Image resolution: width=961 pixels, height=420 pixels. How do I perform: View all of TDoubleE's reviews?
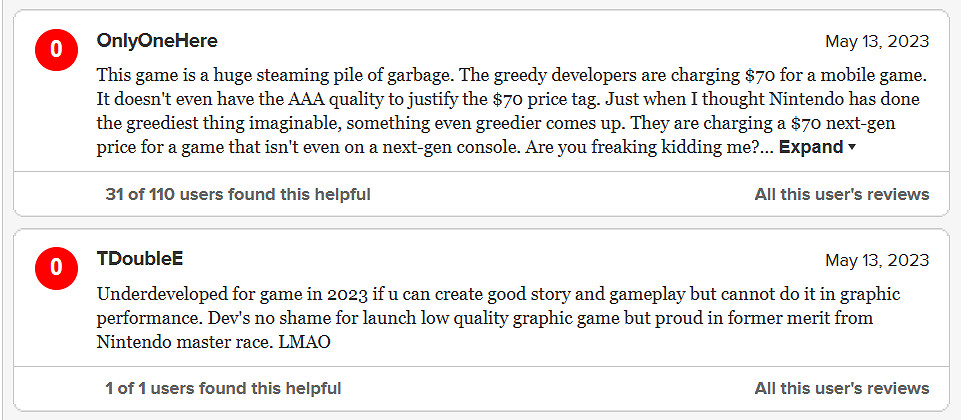[841, 388]
